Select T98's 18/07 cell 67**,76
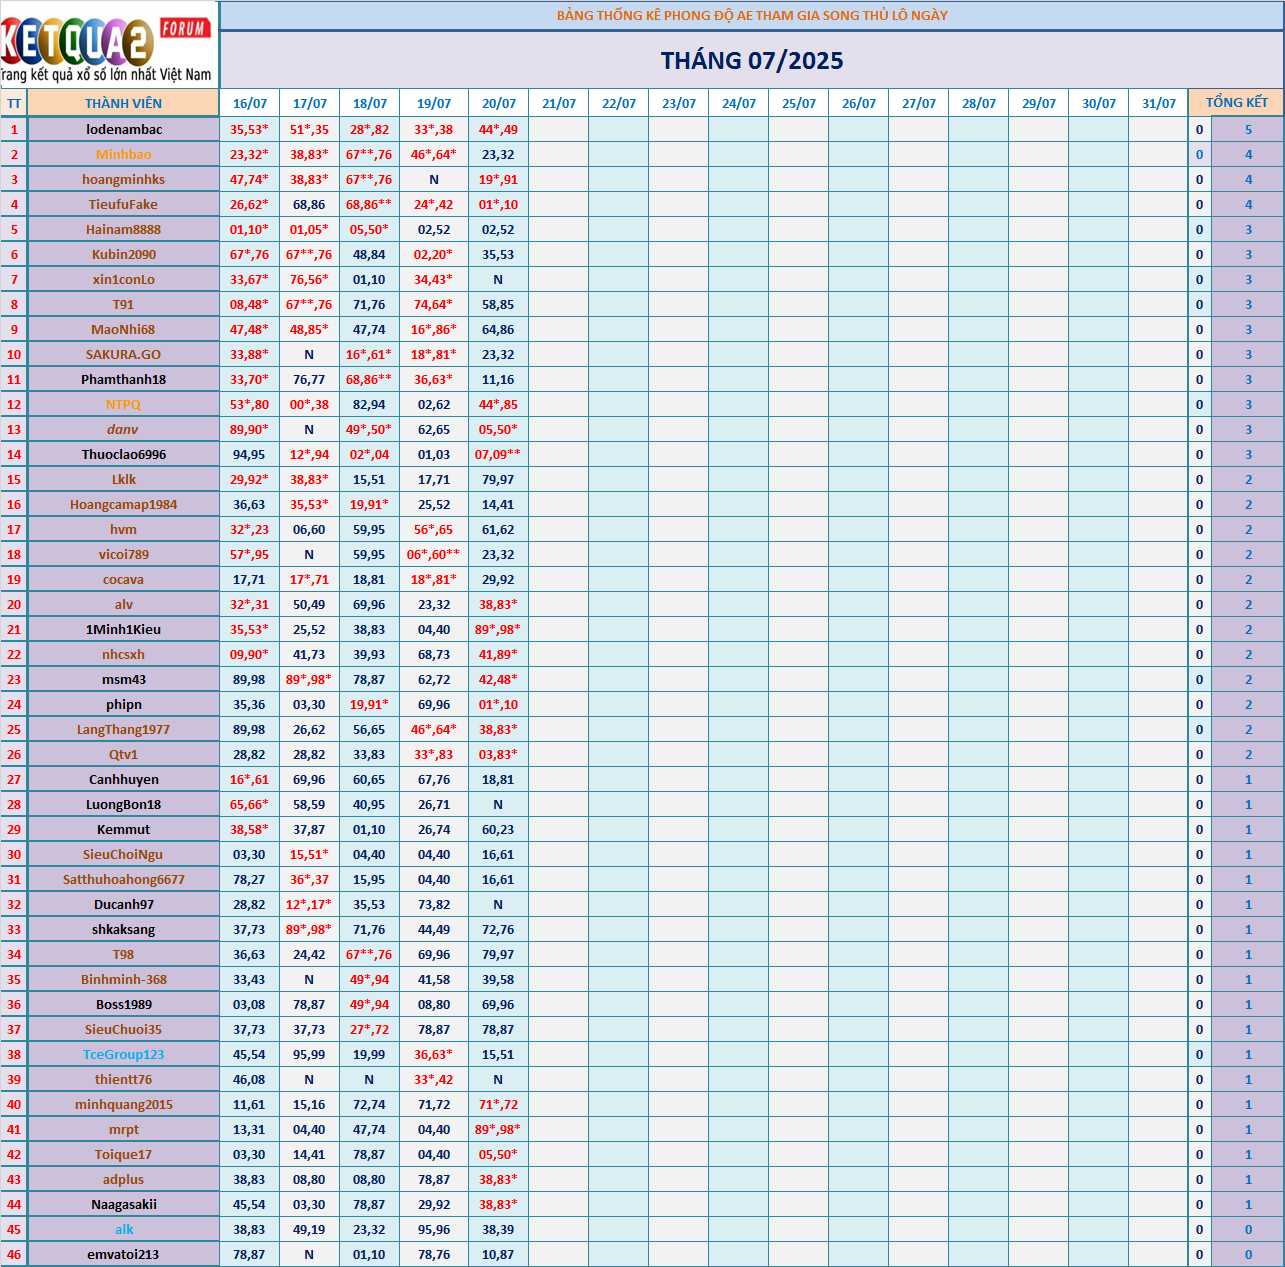This screenshot has width=1285, height=1267. pos(369,954)
